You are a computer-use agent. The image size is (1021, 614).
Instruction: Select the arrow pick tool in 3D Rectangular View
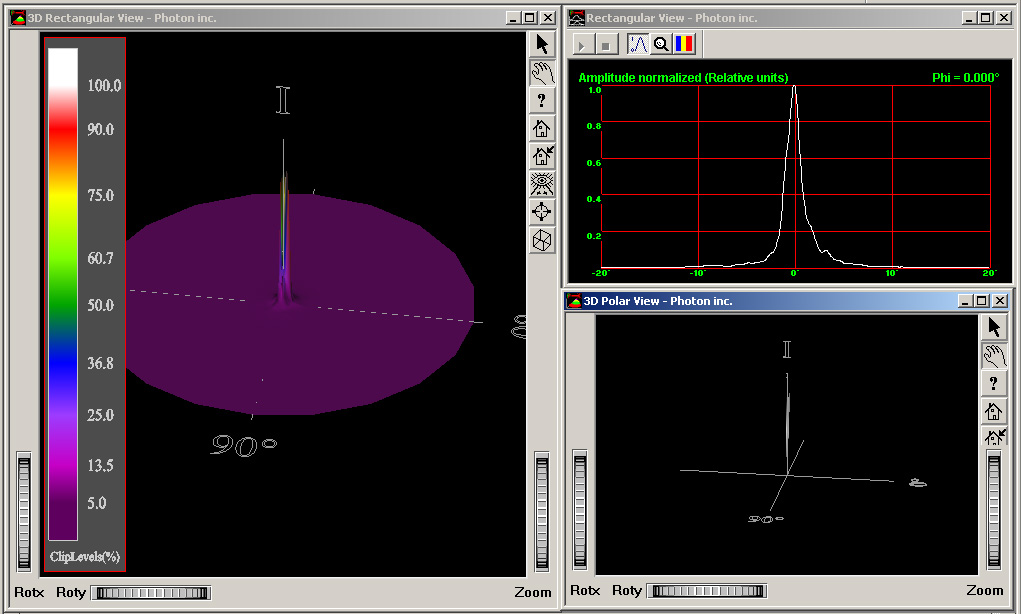[542, 44]
